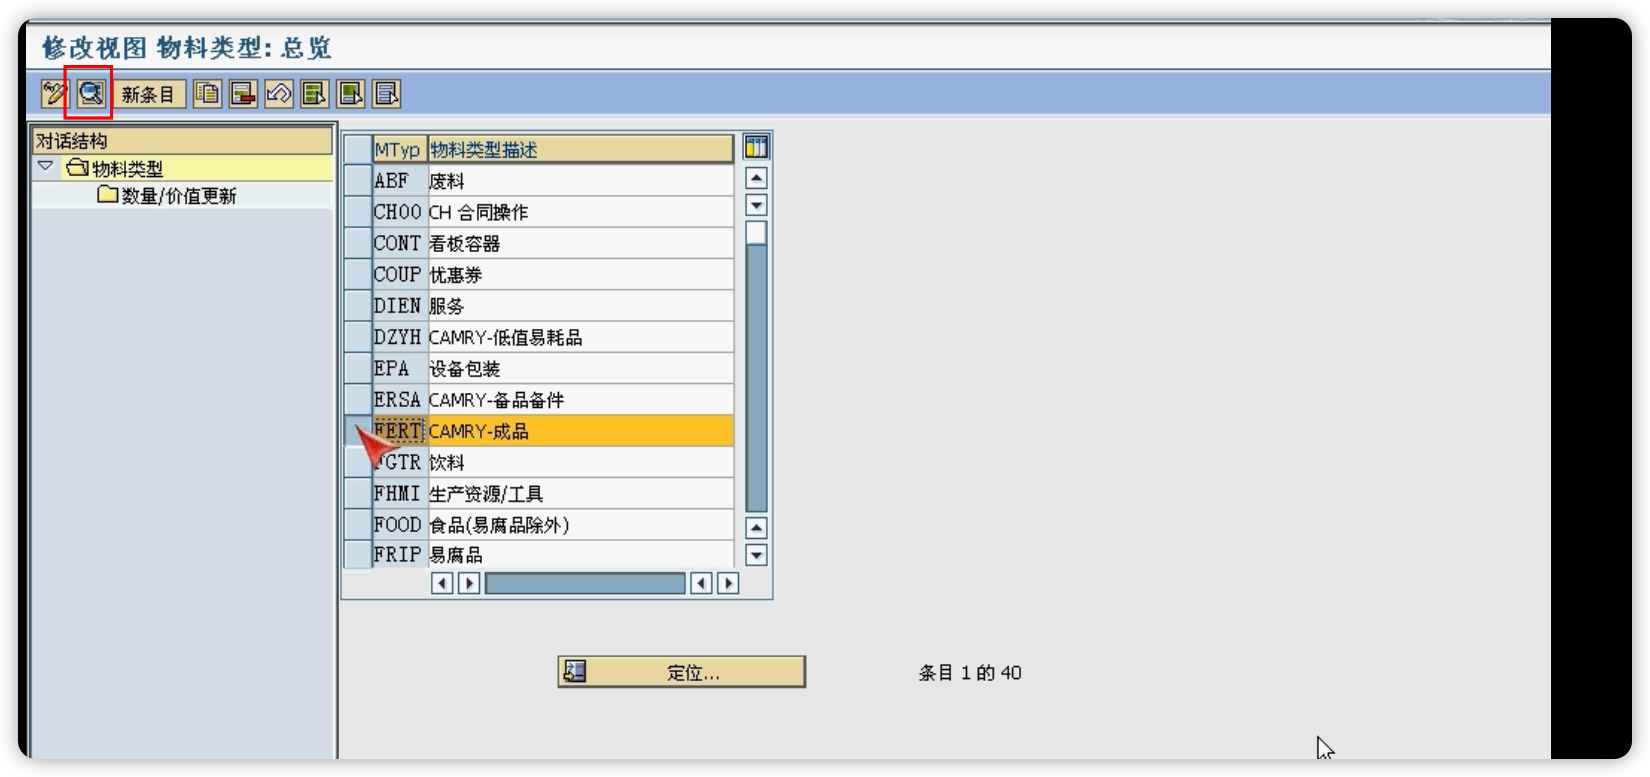Click the 物料类型描述 column header
The image size is (1650, 777).
(x=580, y=150)
